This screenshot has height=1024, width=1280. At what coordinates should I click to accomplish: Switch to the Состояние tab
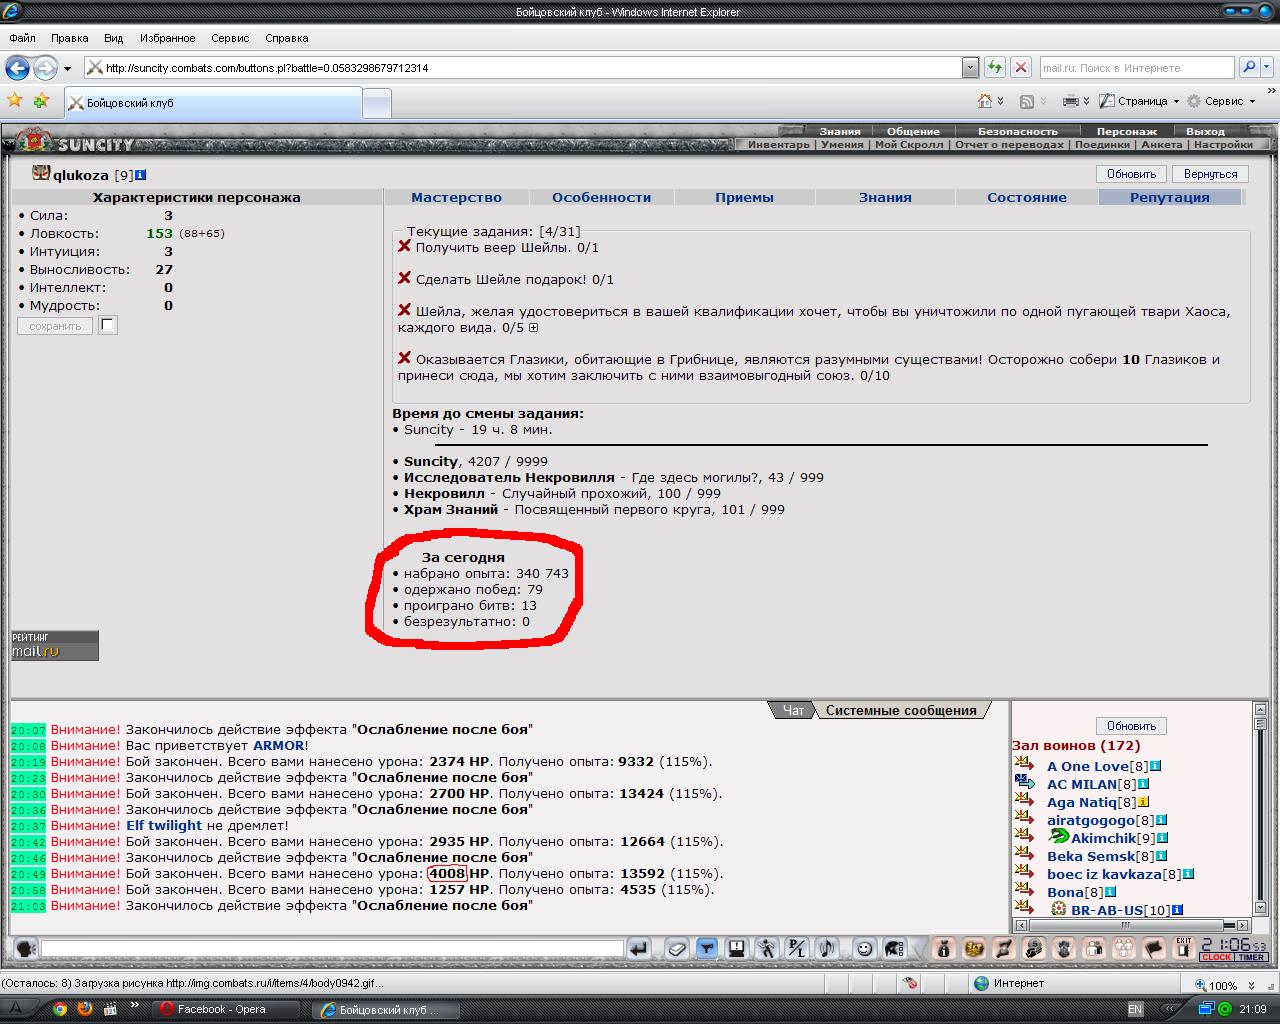point(1026,197)
